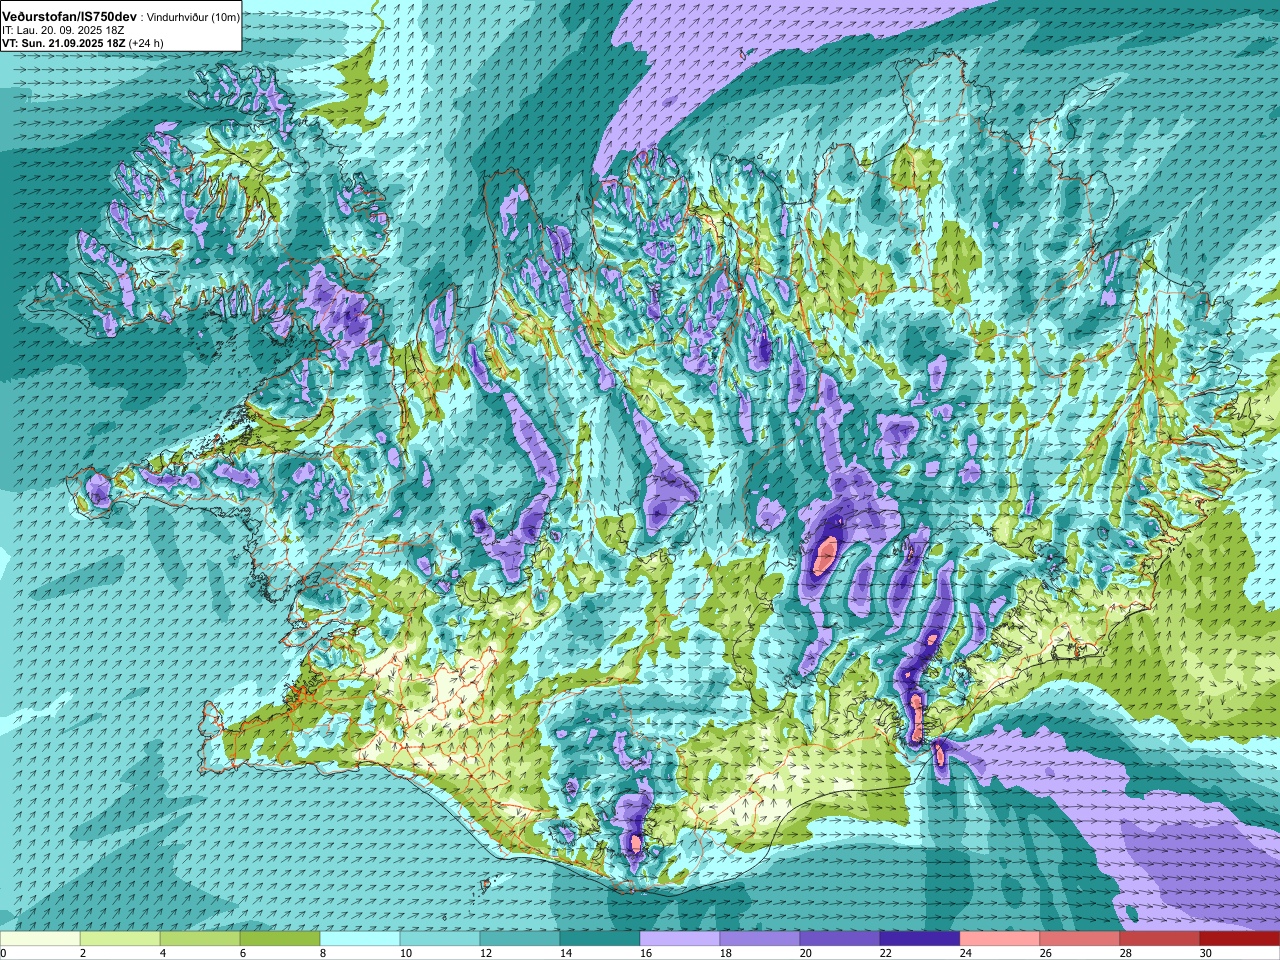Image resolution: width=1280 pixels, height=960 pixels.
Task: Click the legend scale label "4"
Action: tap(165, 953)
